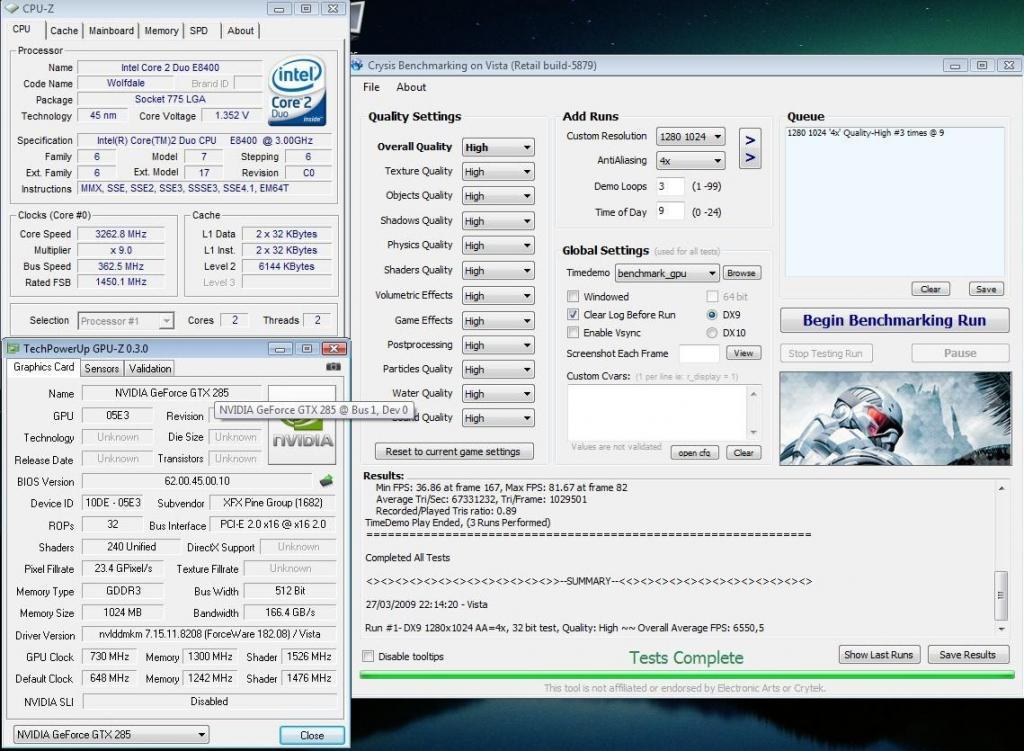Turn on Enable Vsync
1024x751 pixels.
[573, 332]
